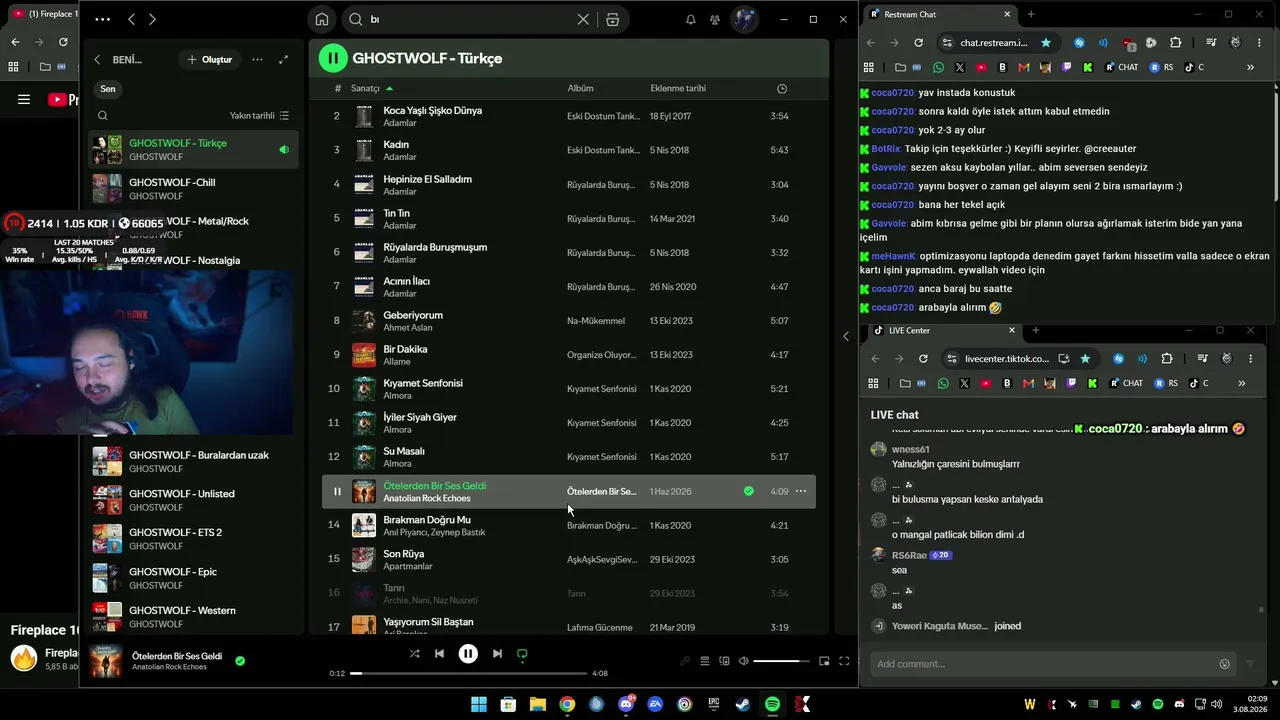
Task: Open GHOSTWOLF - ETS 2 playlist
Action: 195,539
